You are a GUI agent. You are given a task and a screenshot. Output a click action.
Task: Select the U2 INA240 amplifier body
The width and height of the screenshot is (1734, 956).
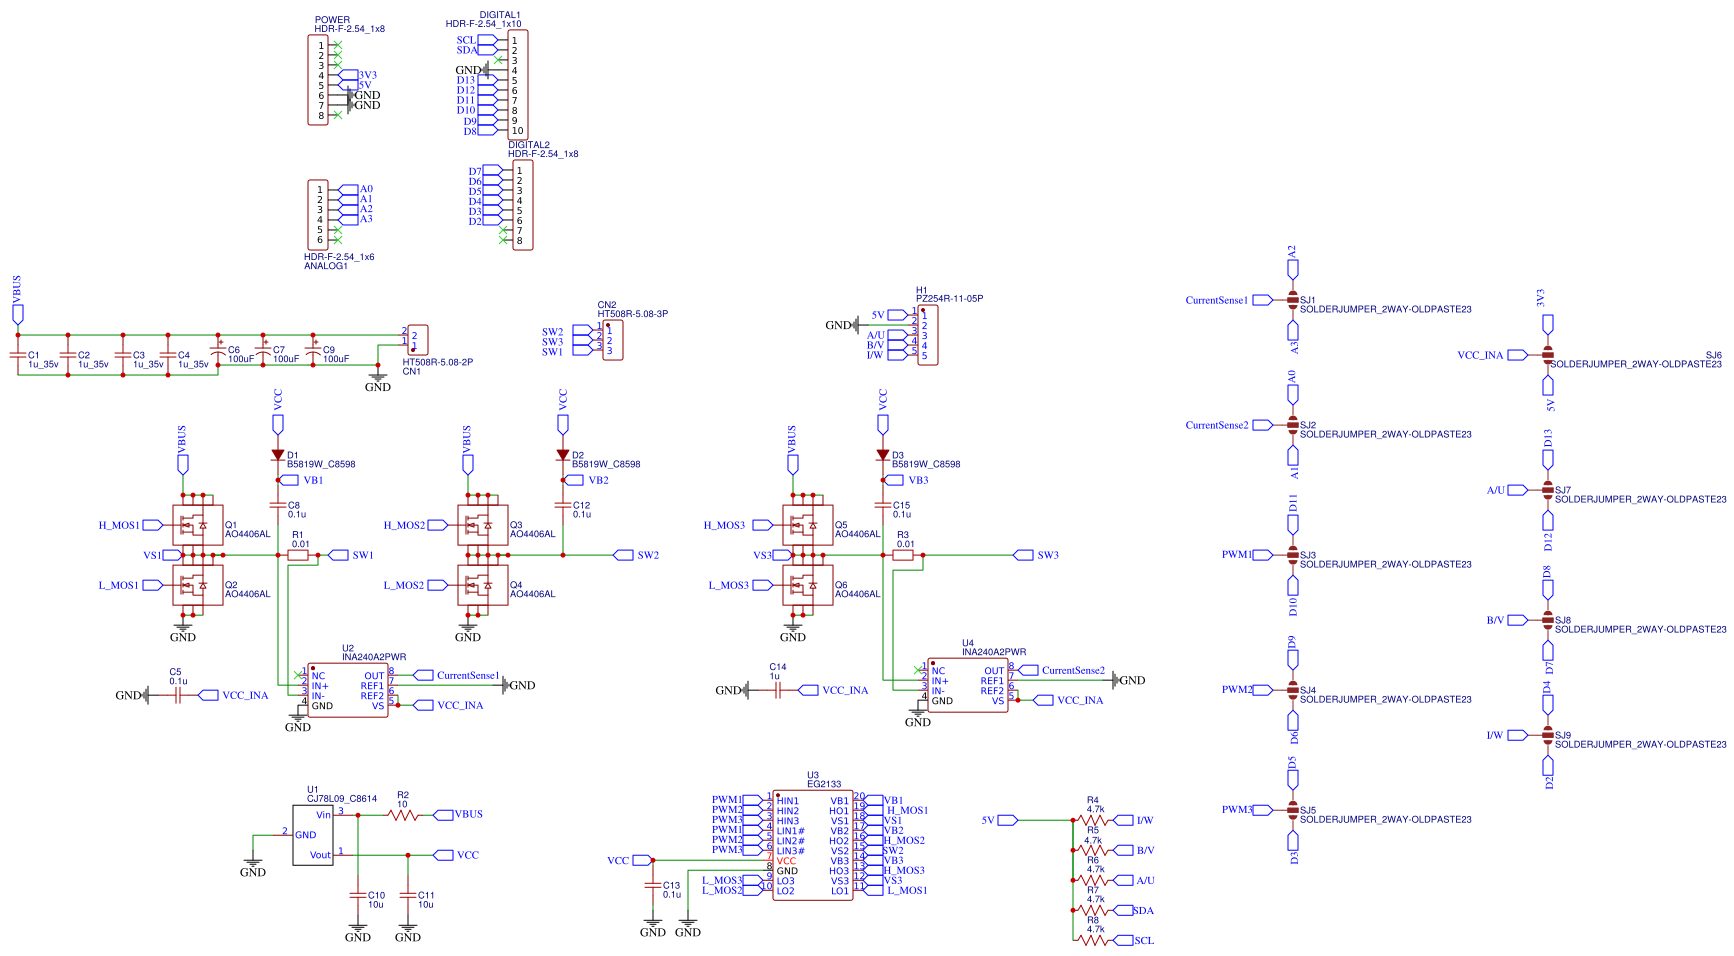348,690
